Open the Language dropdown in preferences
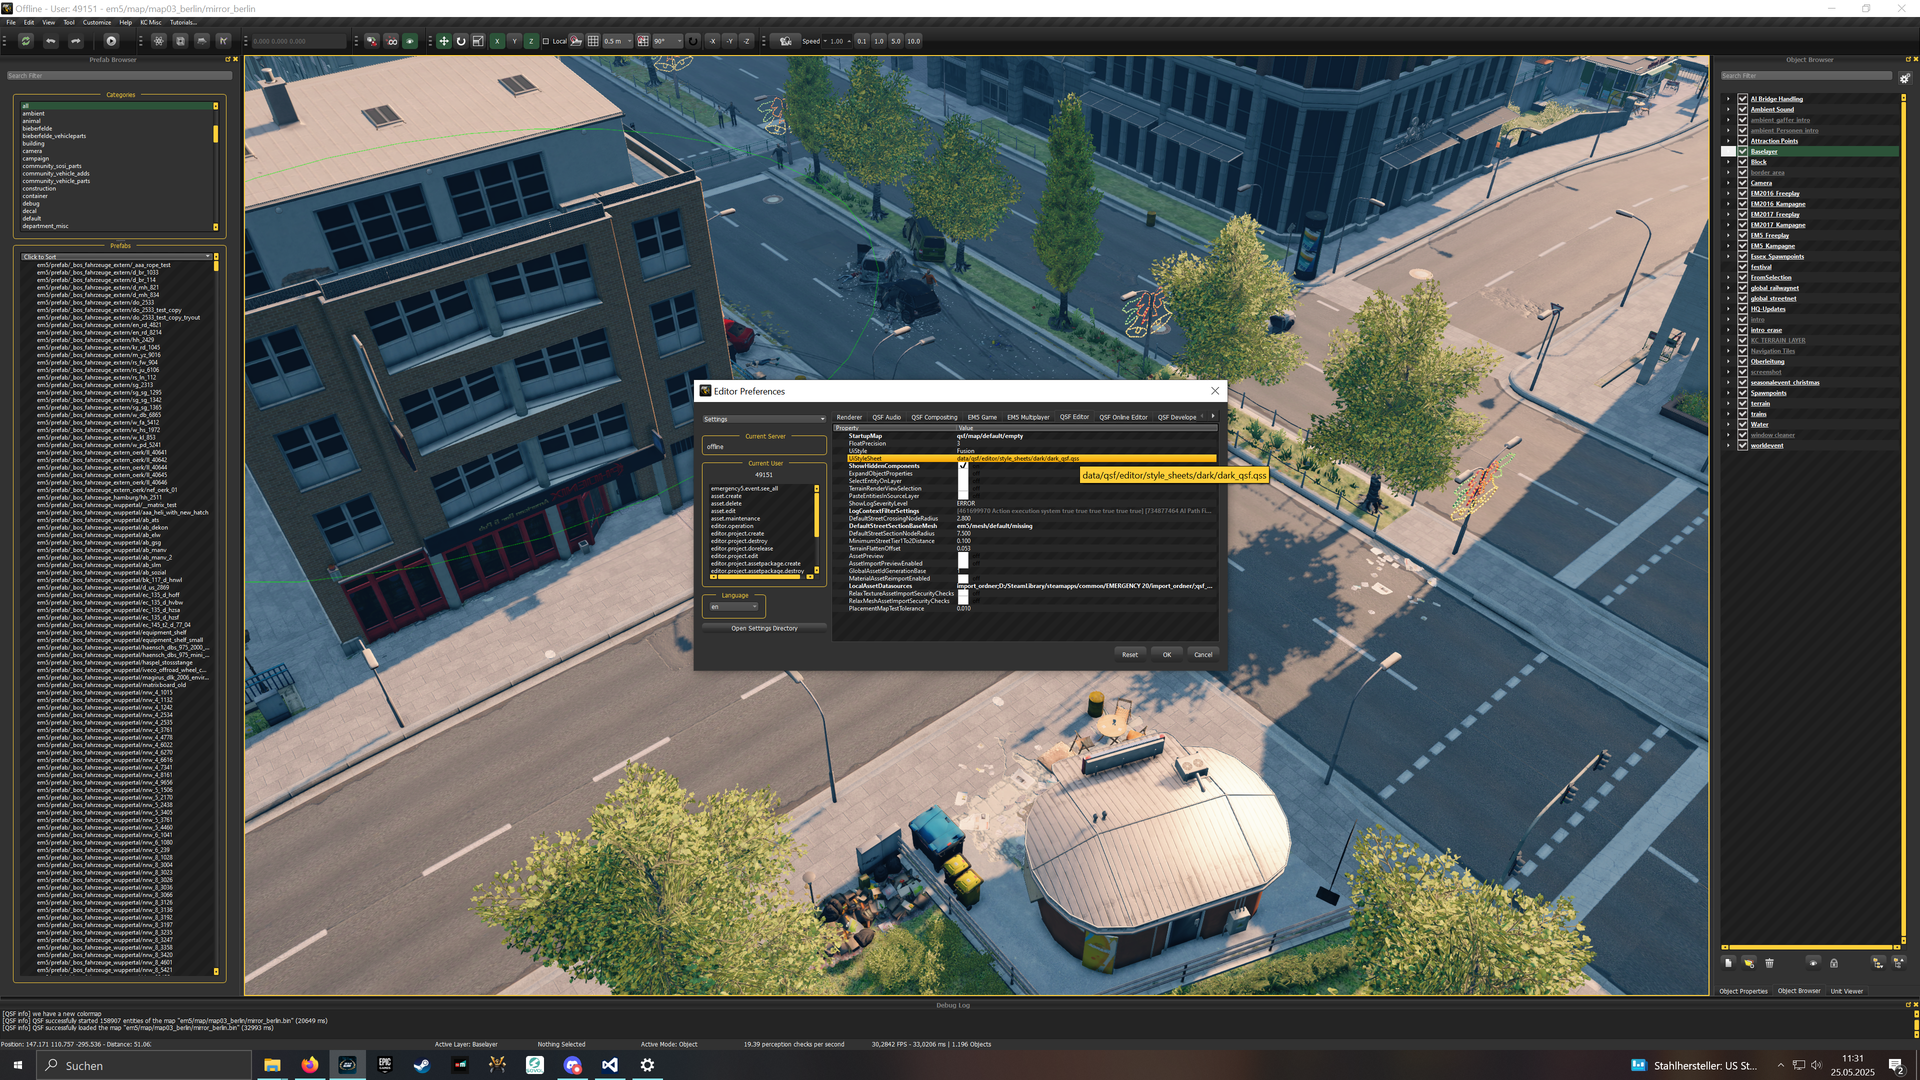Viewport: 1920px width, 1080px height. click(734, 607)
